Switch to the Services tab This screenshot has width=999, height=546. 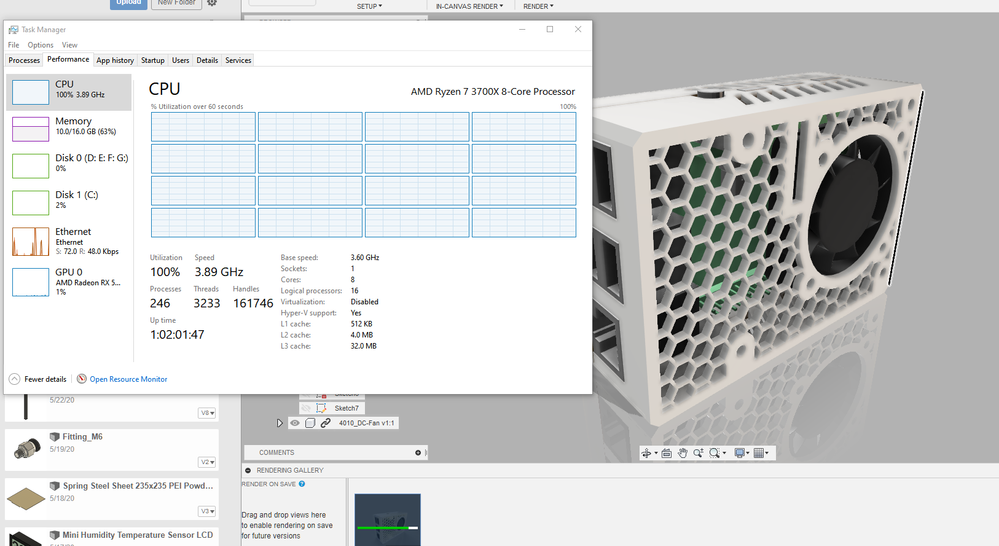pyautogui.click(x=238, y=61)
